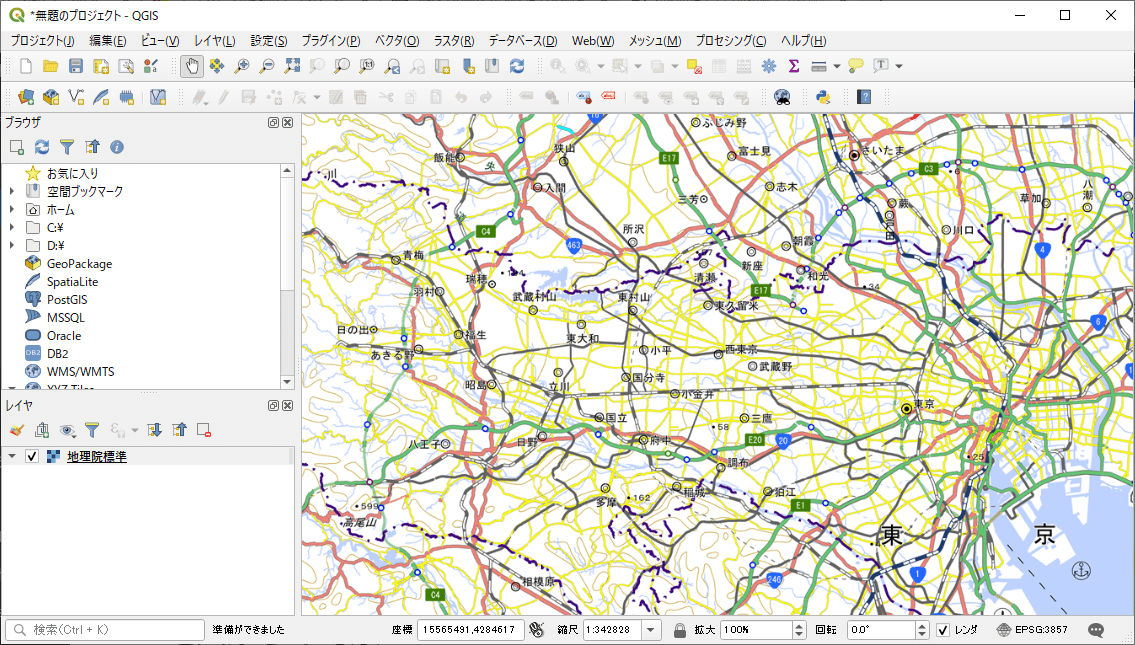Click the 座標 coordinate input field
Screen dimensions: 1135x645
(471, 630)
